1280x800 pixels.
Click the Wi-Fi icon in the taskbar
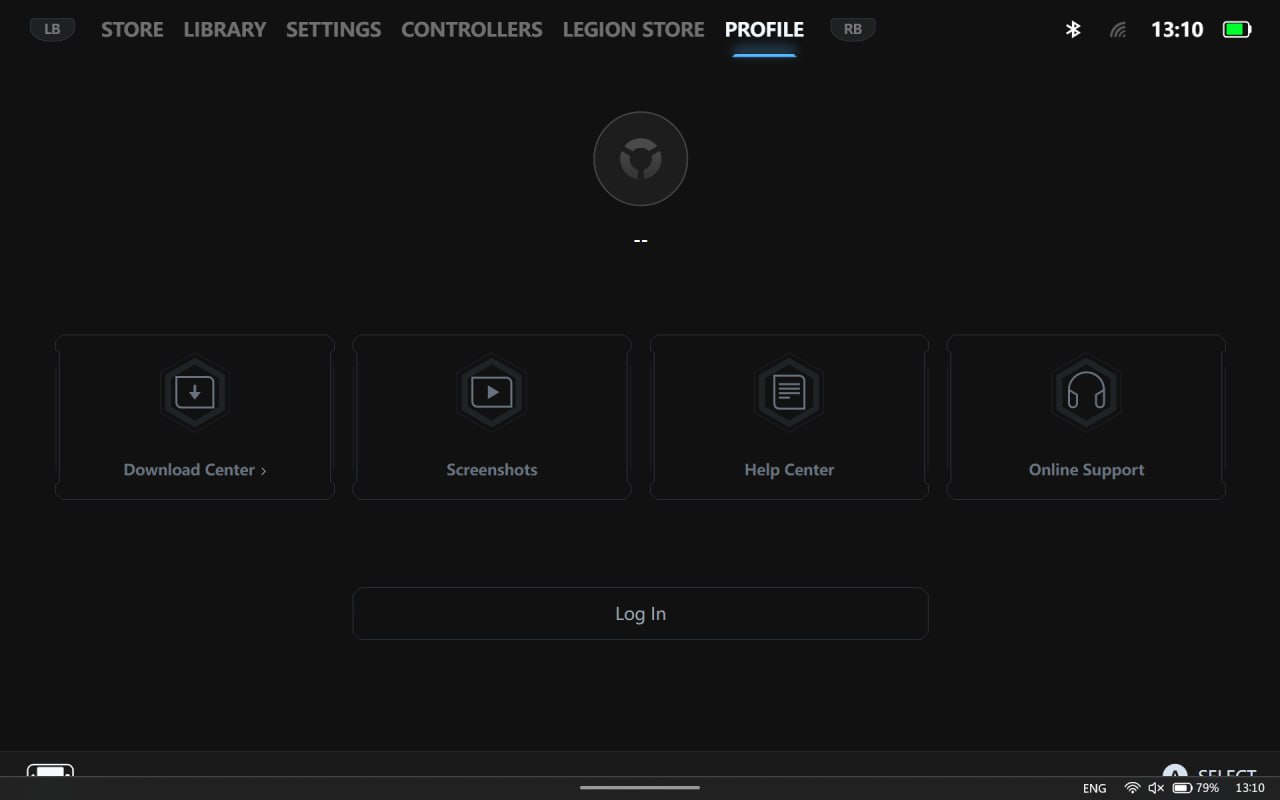pyautogui.click(x=1132, y=788)
